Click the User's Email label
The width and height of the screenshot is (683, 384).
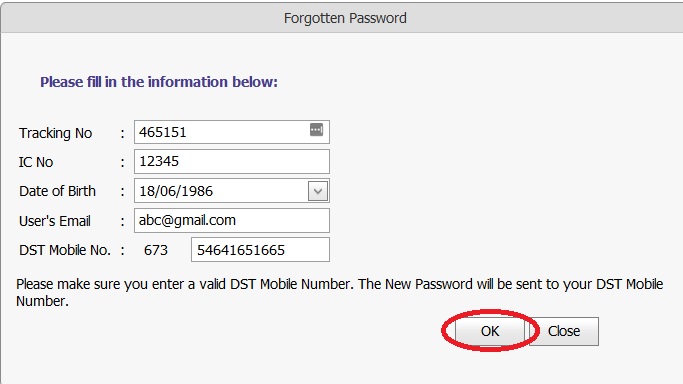pyautogui.click(x=55, y=221)
